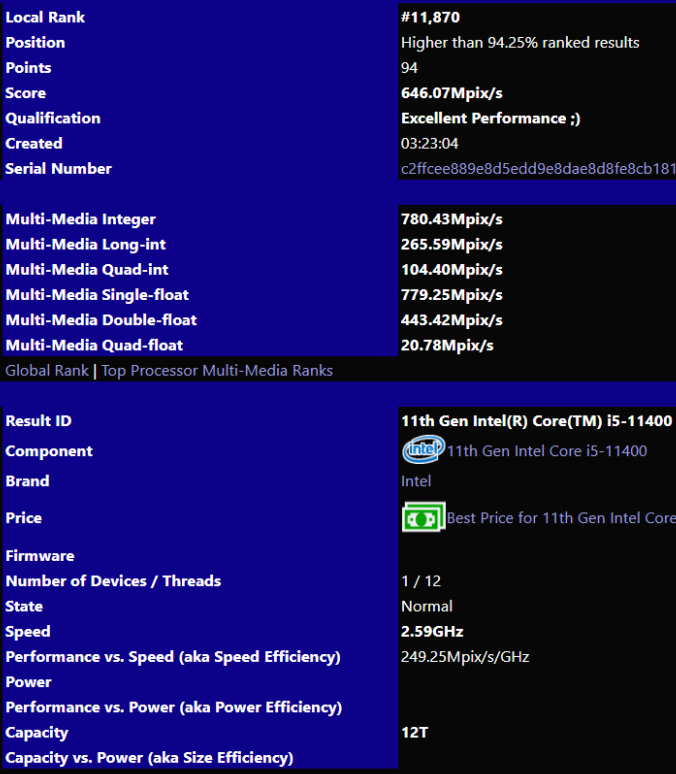This screenshot has width=676, height=774.
Task: Click the Intel logo icon
Action: pos(424,449)
